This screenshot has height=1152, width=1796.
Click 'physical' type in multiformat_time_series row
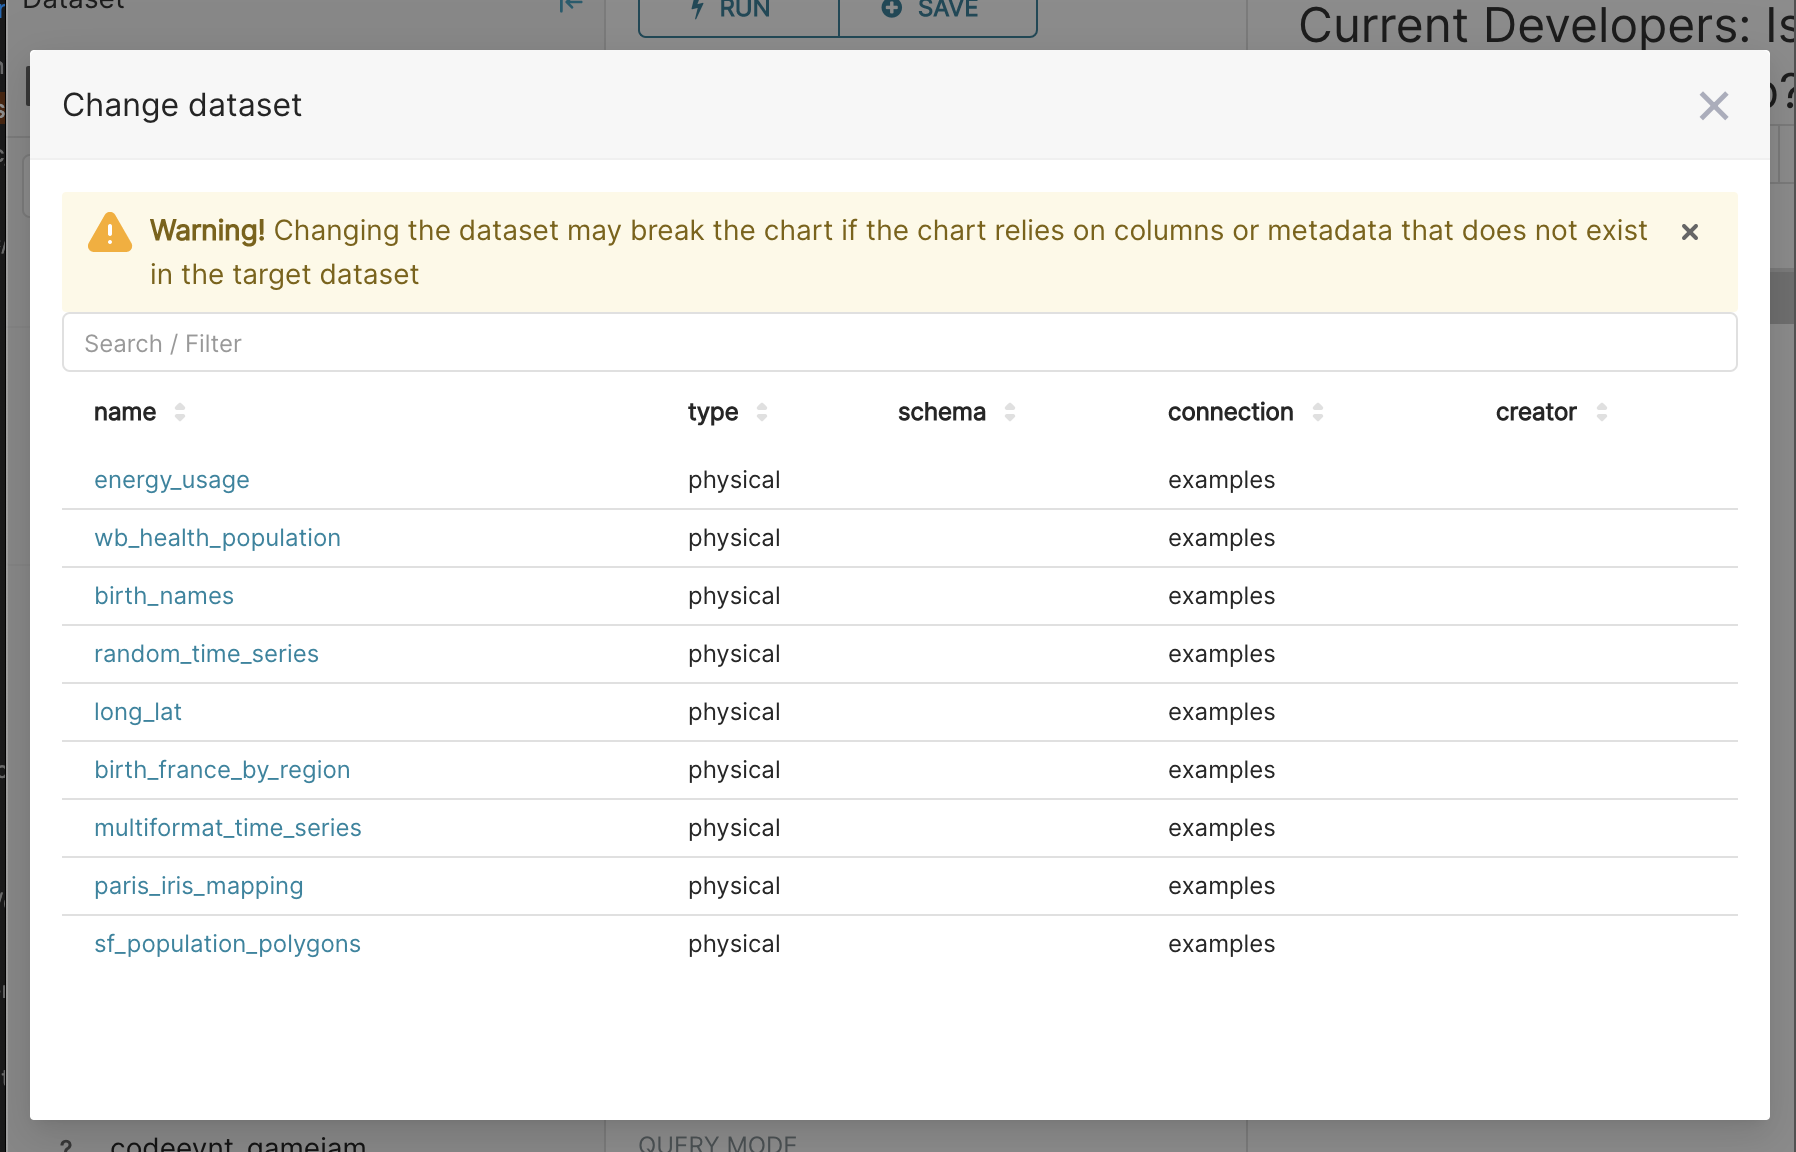pos(734,828)
